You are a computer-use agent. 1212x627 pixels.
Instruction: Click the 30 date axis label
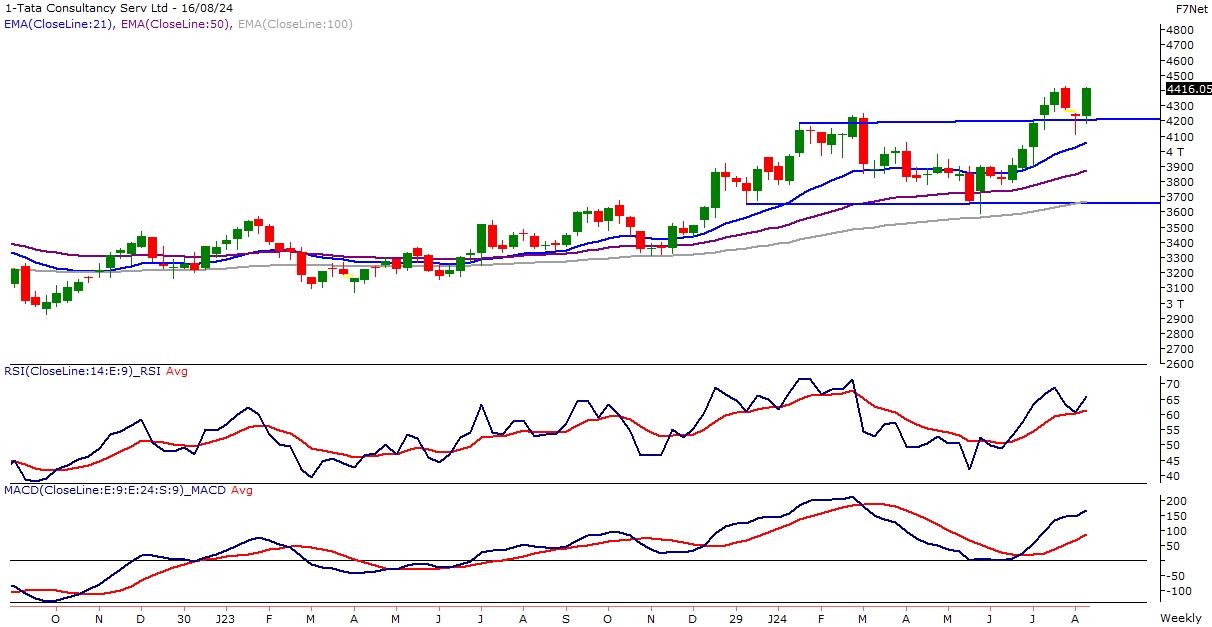coord(182,619)
